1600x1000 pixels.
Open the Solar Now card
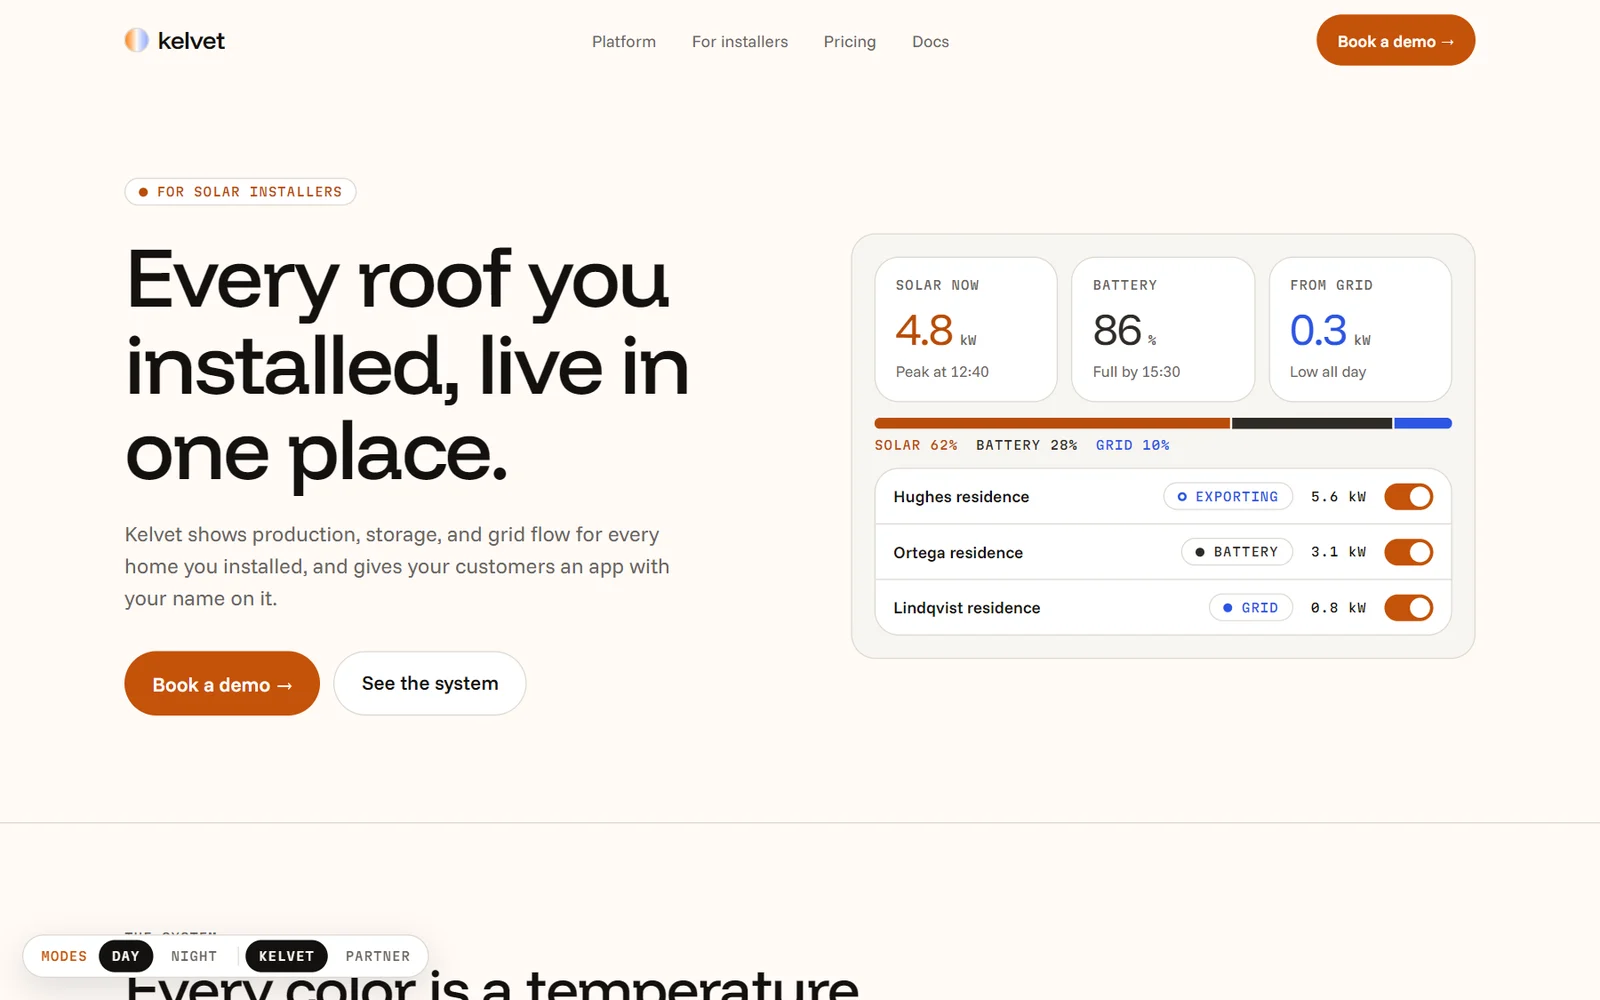966,329
